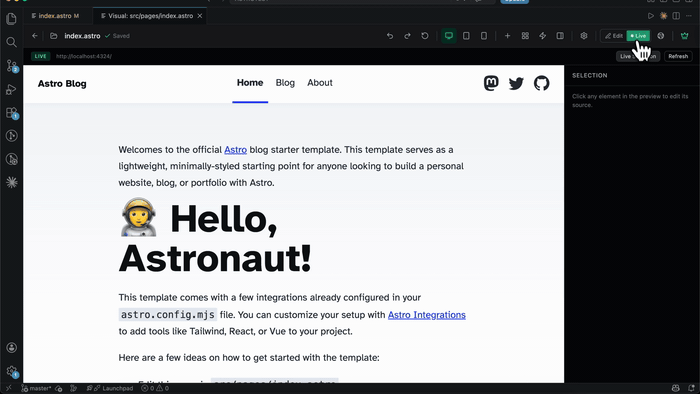Click the Split Editor icon
Viewport: 700px width, 394px height.
[676, 16]
